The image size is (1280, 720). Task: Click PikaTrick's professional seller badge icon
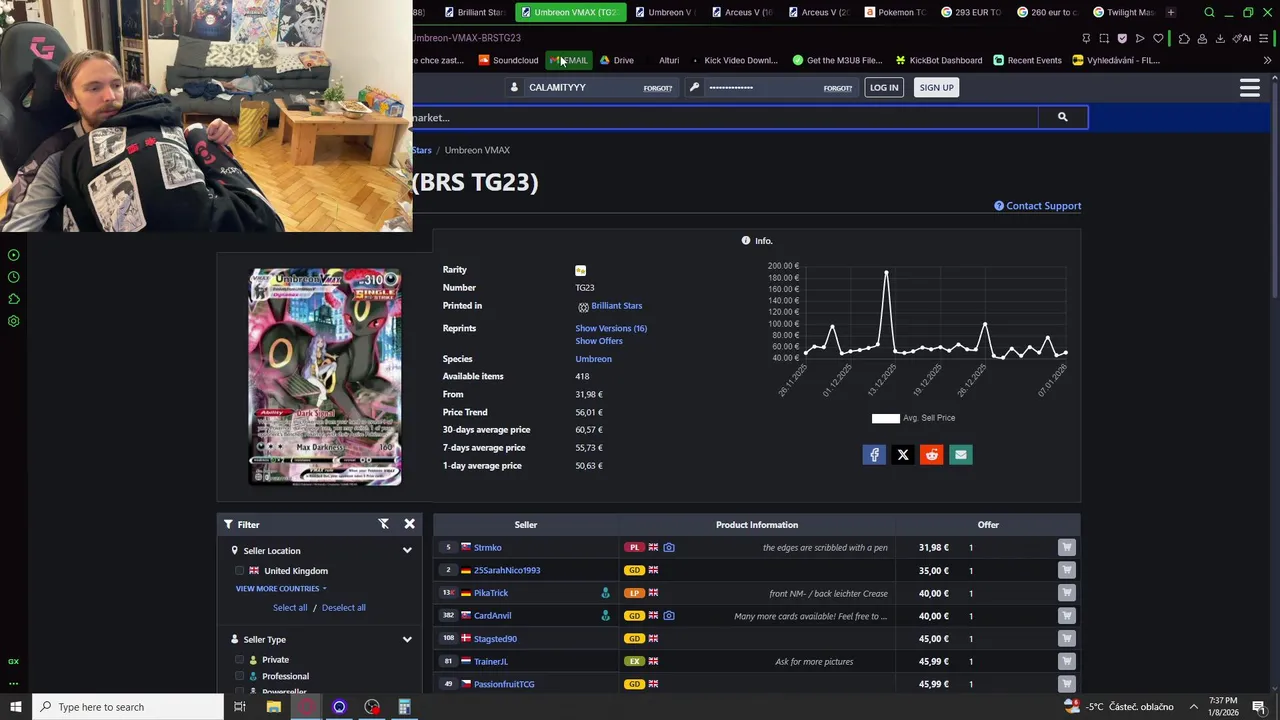(x=605, y=593)
